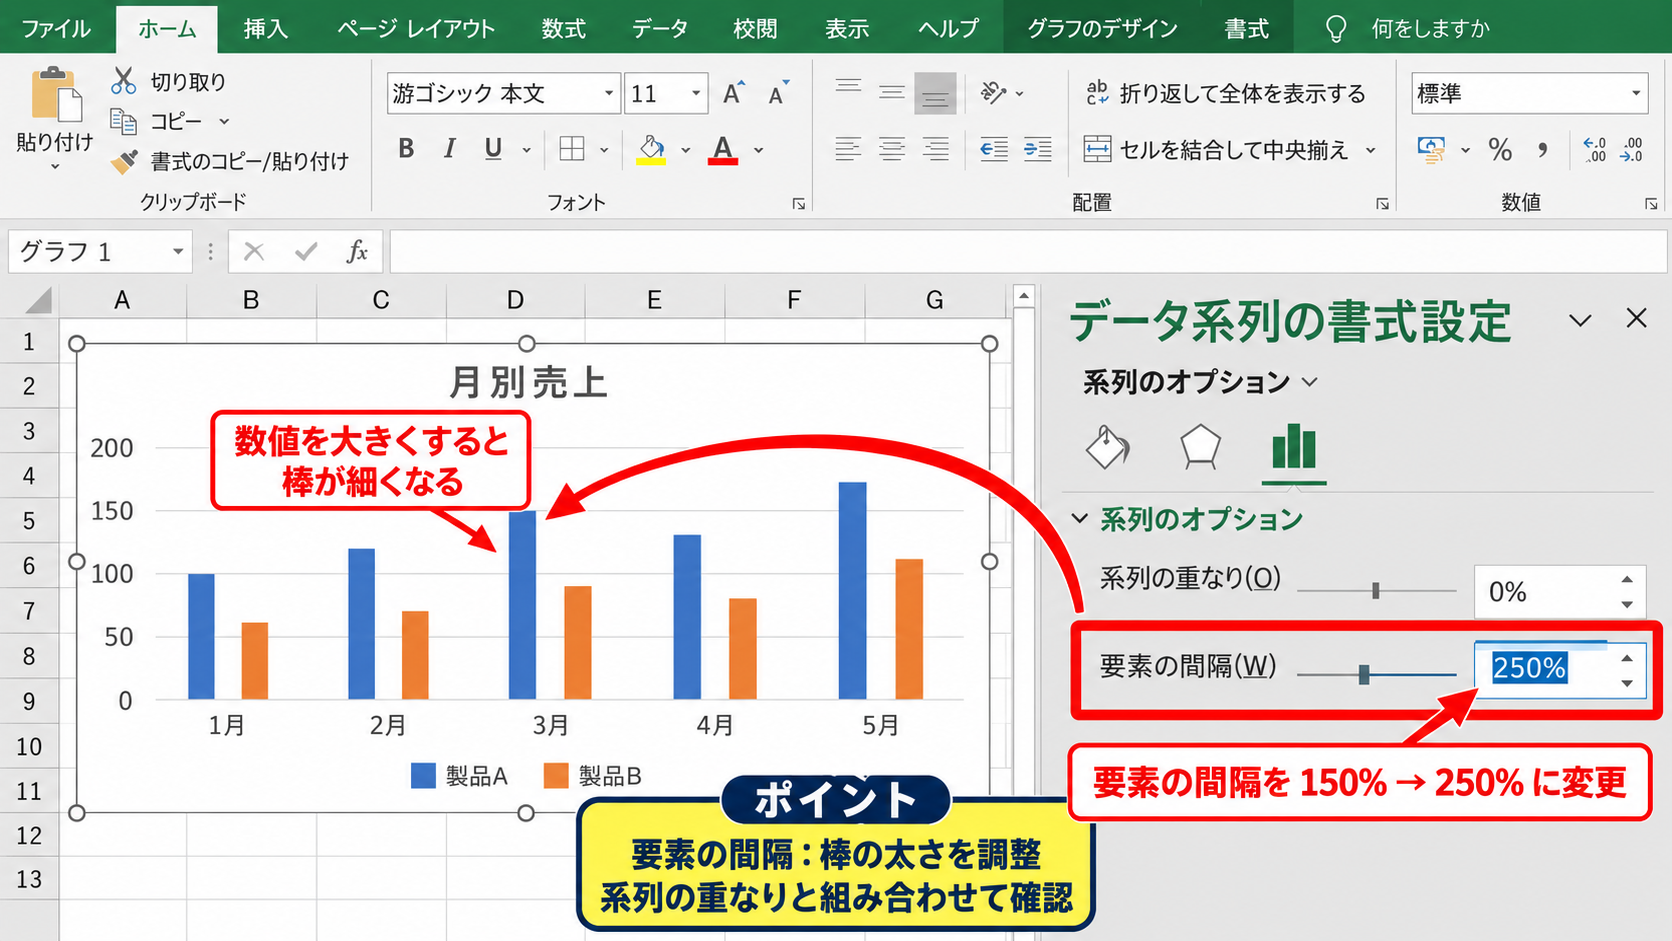Click the 要素の間隔 slider handle
This screenshot has width=1672, height=941.
(1364, 675)
